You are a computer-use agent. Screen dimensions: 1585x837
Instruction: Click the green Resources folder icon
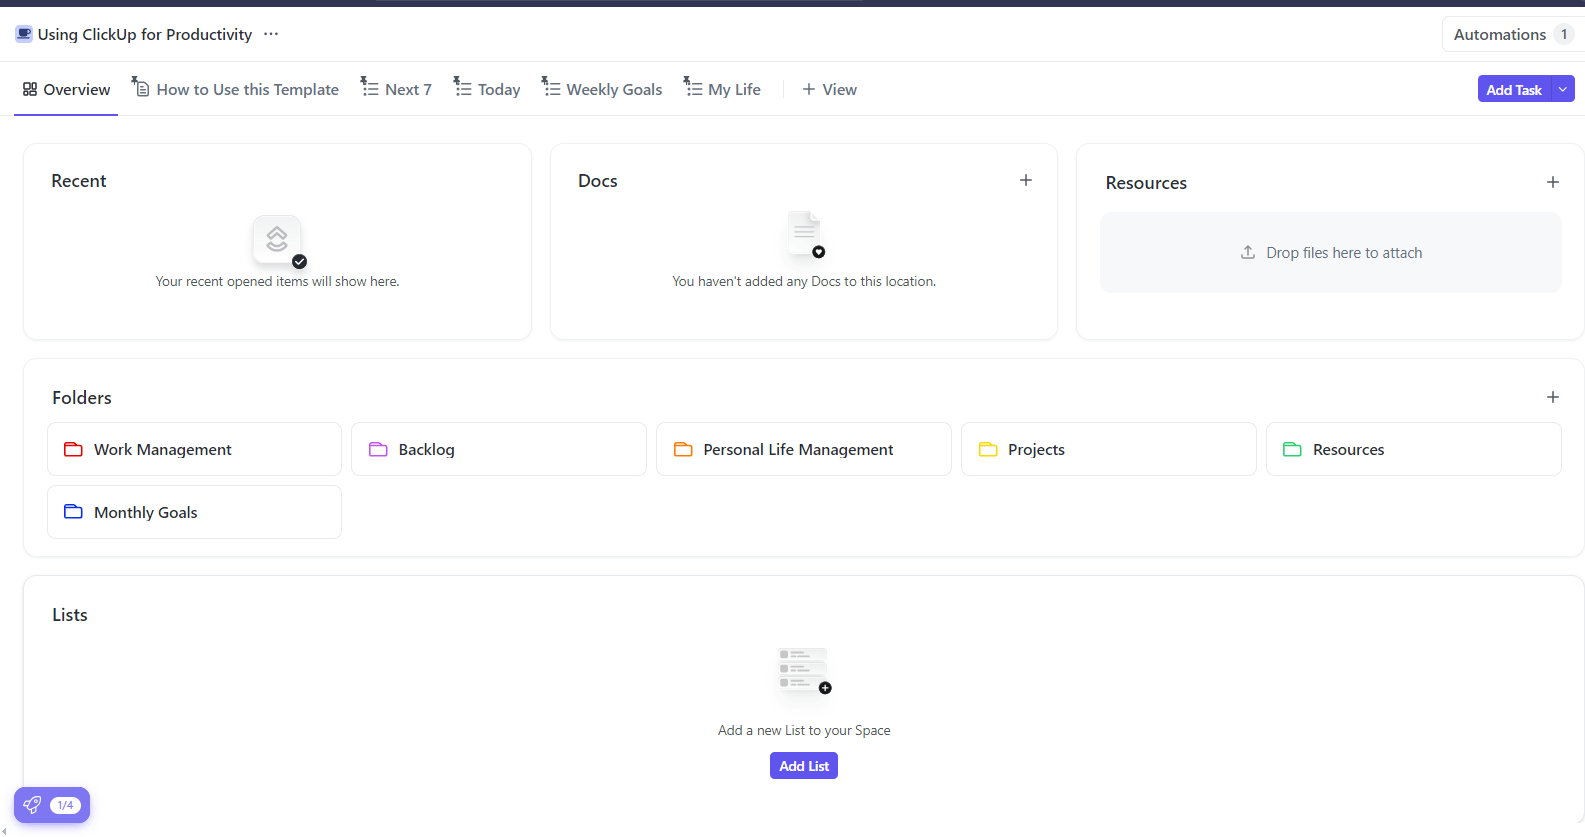tap(1292, 449)
